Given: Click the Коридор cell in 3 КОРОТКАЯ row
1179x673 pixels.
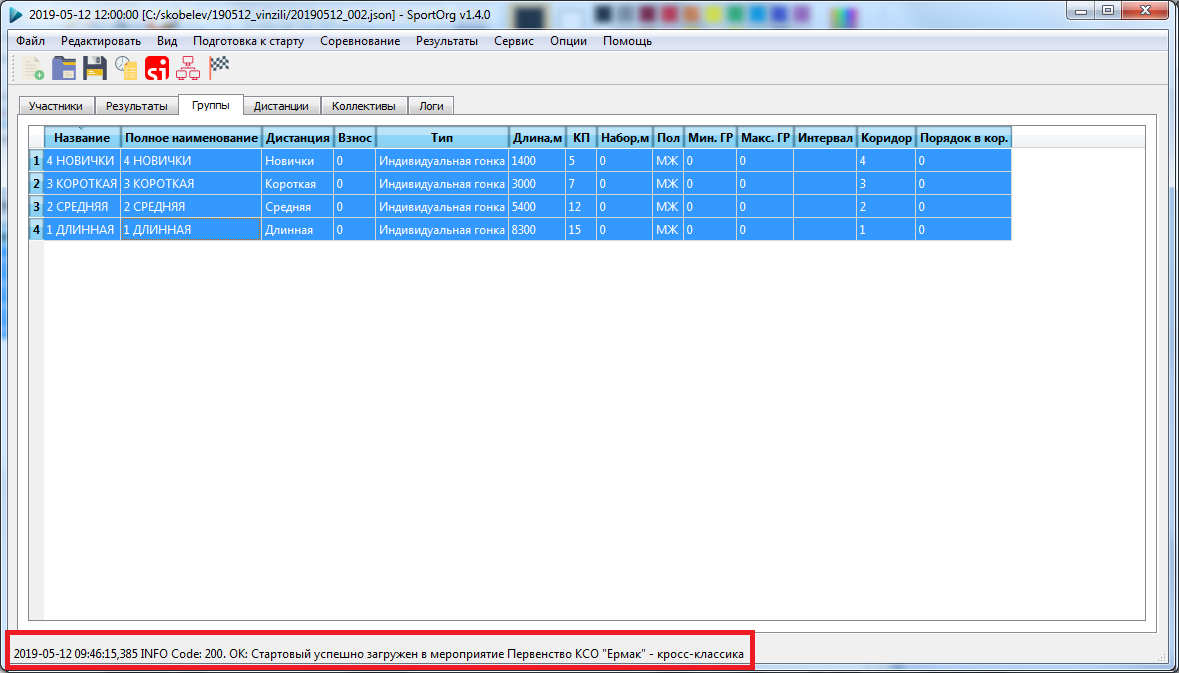Looking at the screenshot, I should coord(887,183).
